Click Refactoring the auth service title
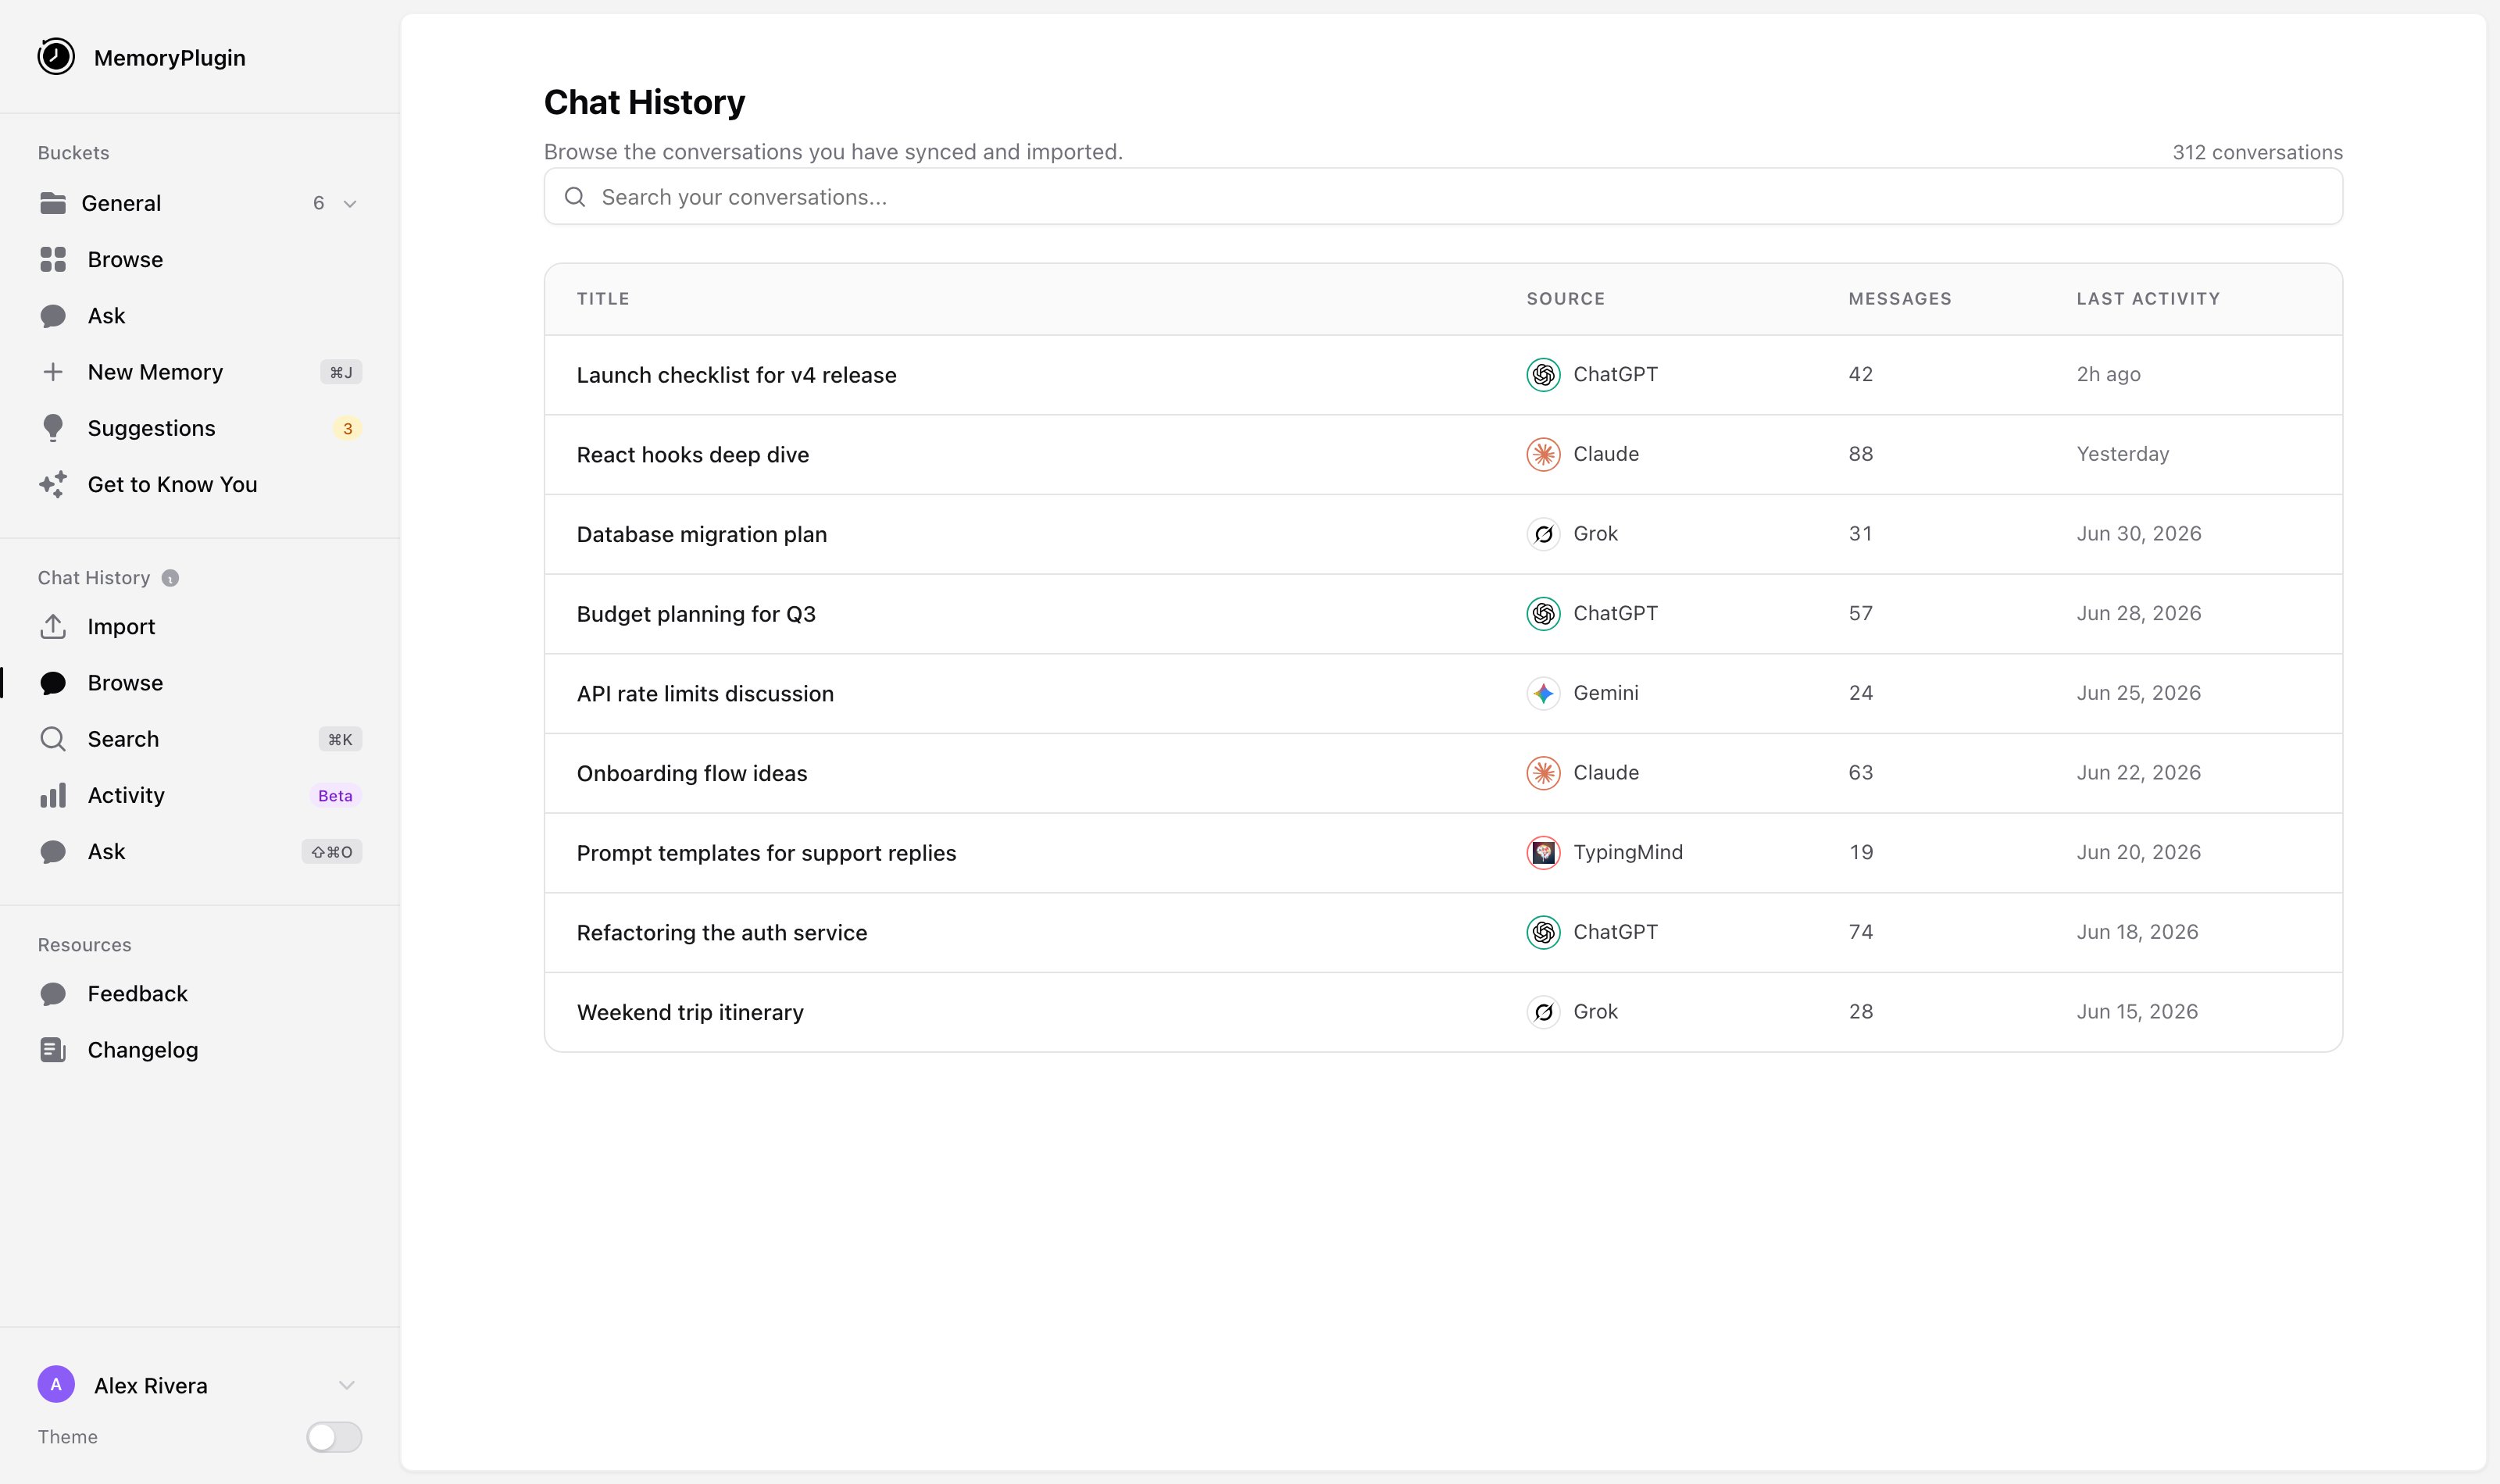Viewport: 2500px width, 1484px height. pyautogui.click(x=721, y=933)
